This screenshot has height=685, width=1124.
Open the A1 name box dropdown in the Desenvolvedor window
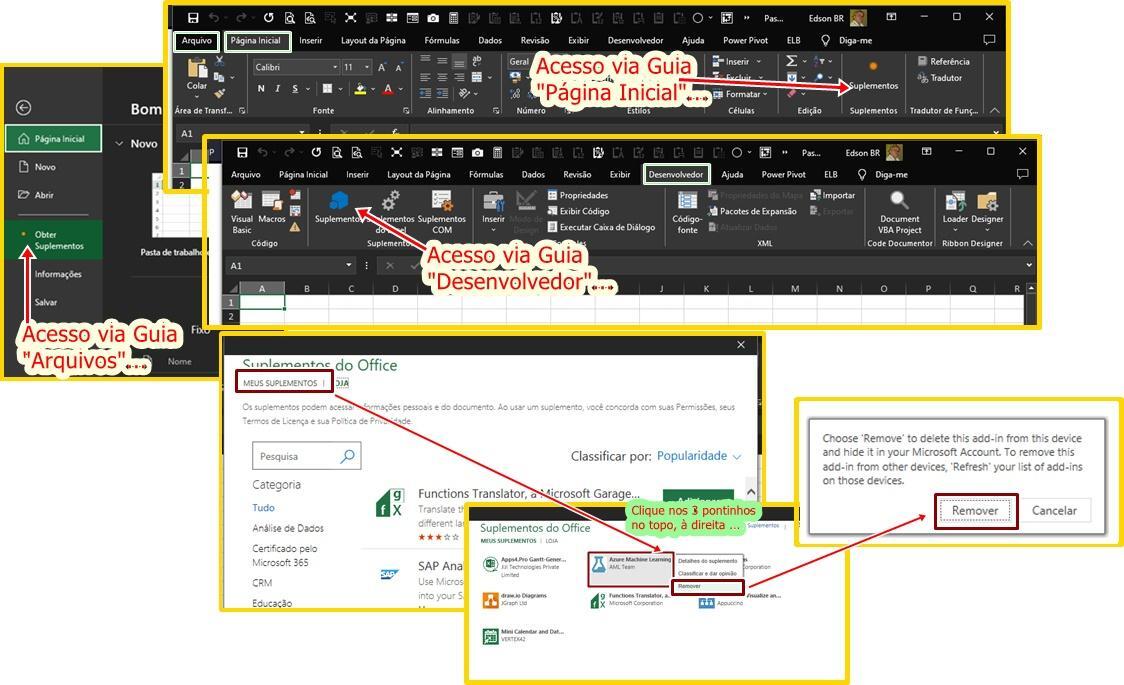pos(349,265)
